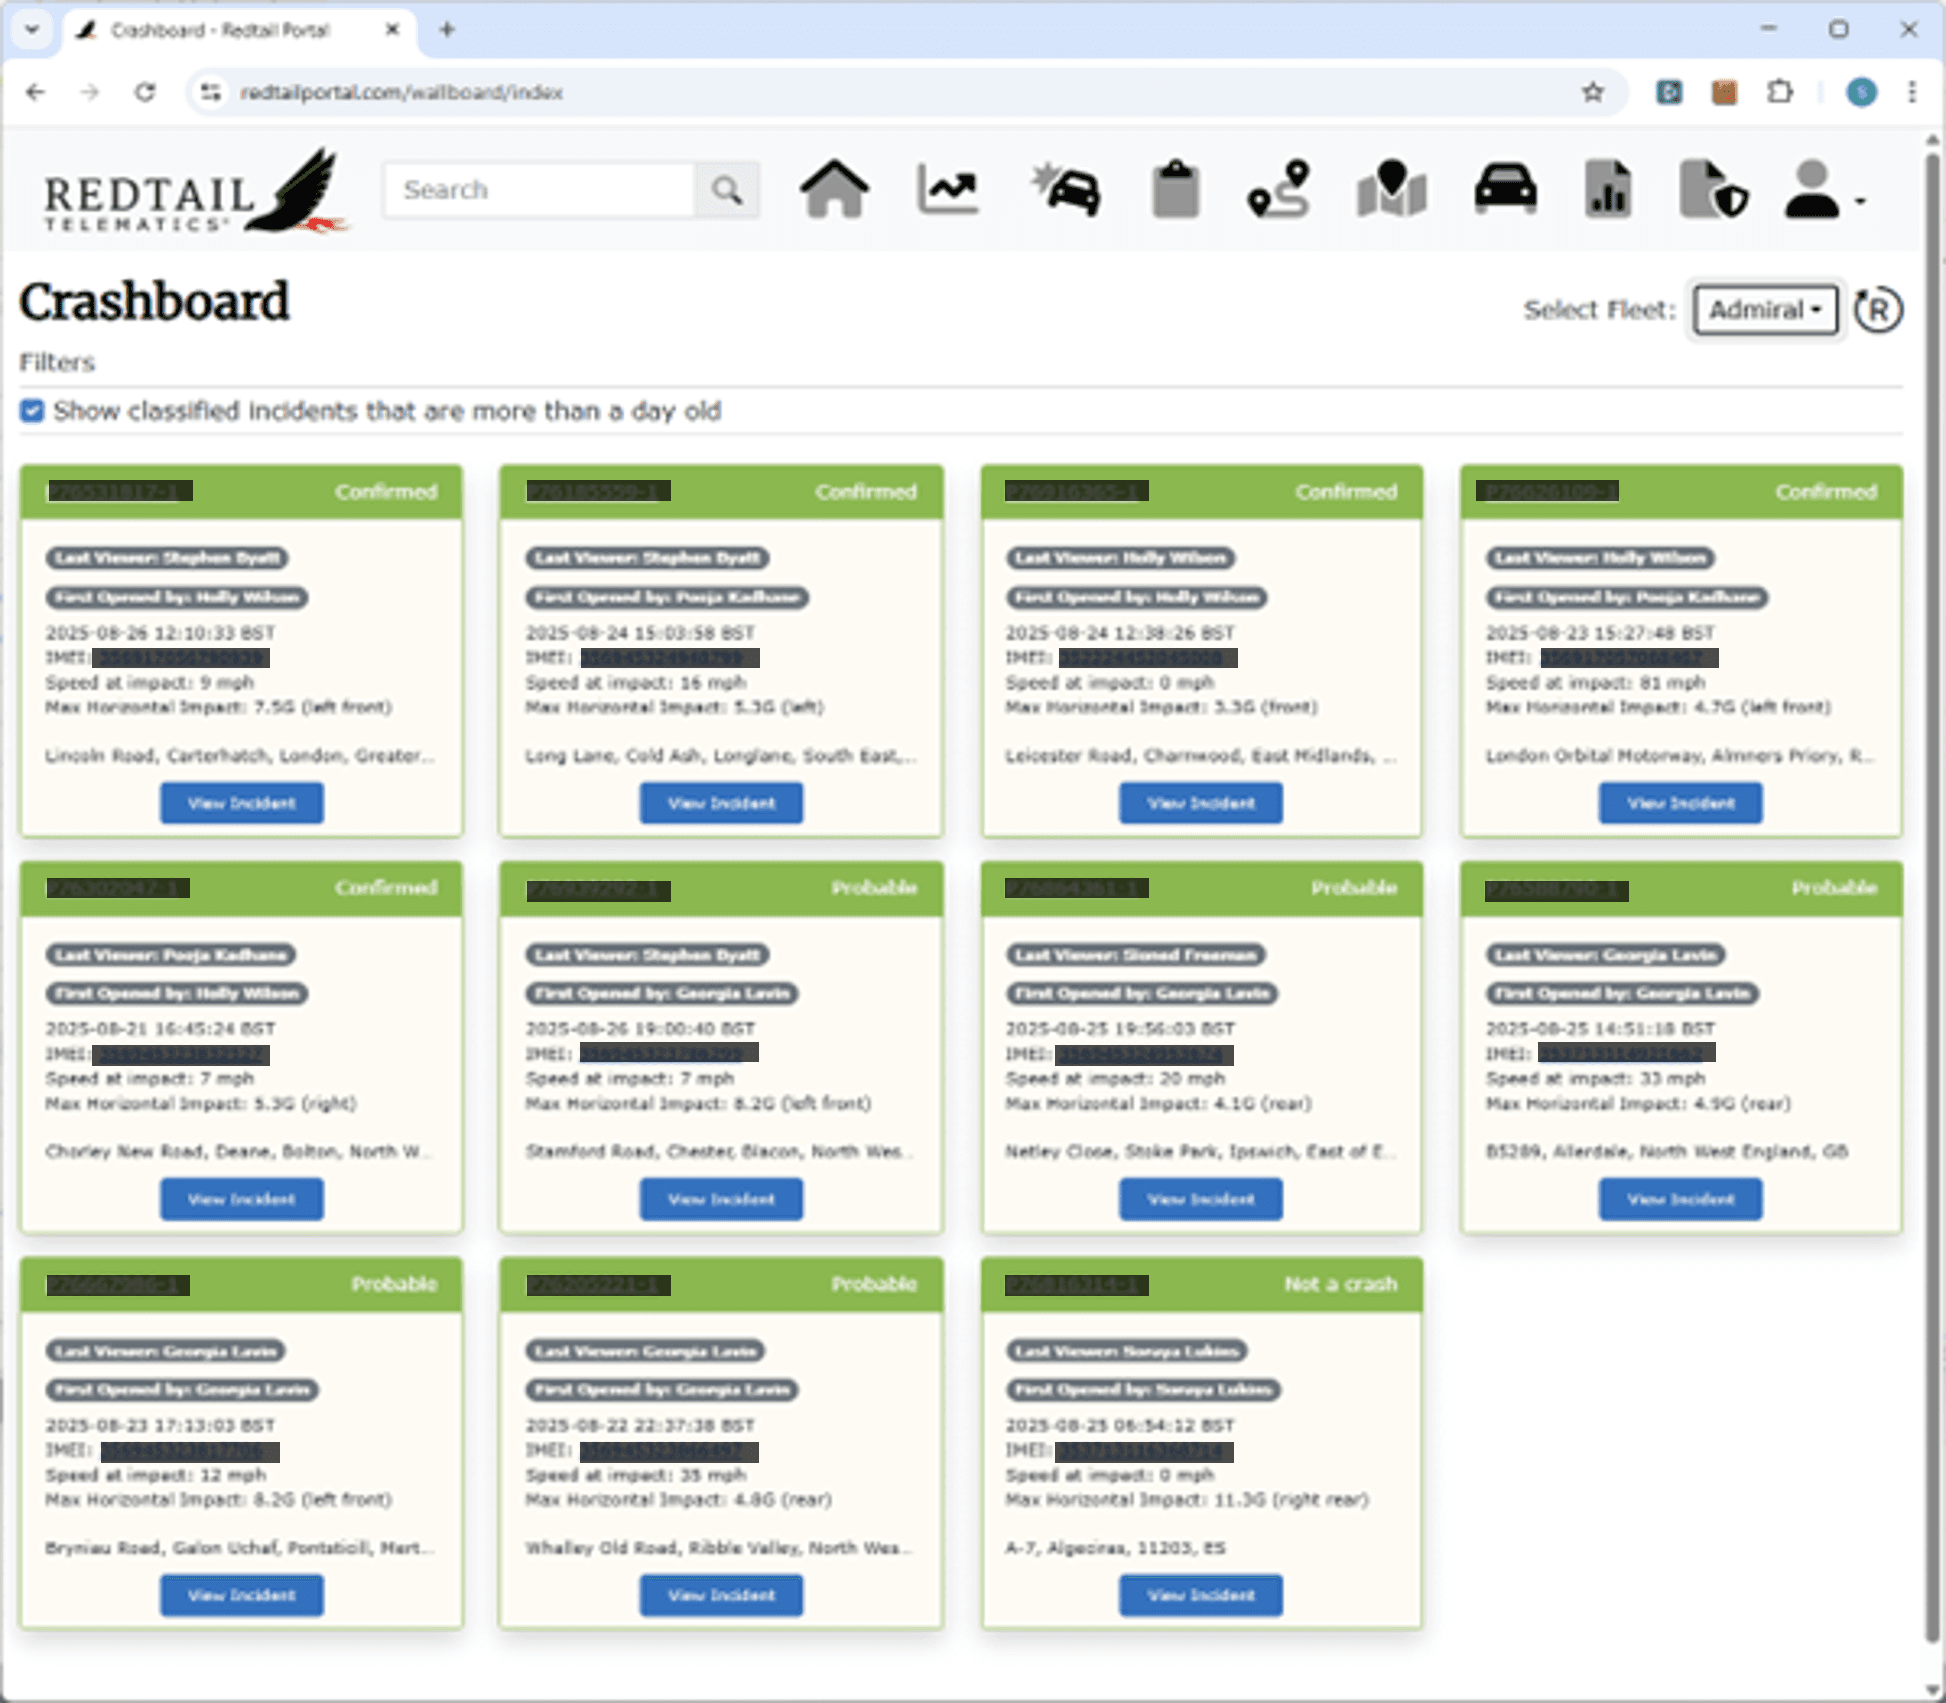Click the Home house icon

[834, 189]
